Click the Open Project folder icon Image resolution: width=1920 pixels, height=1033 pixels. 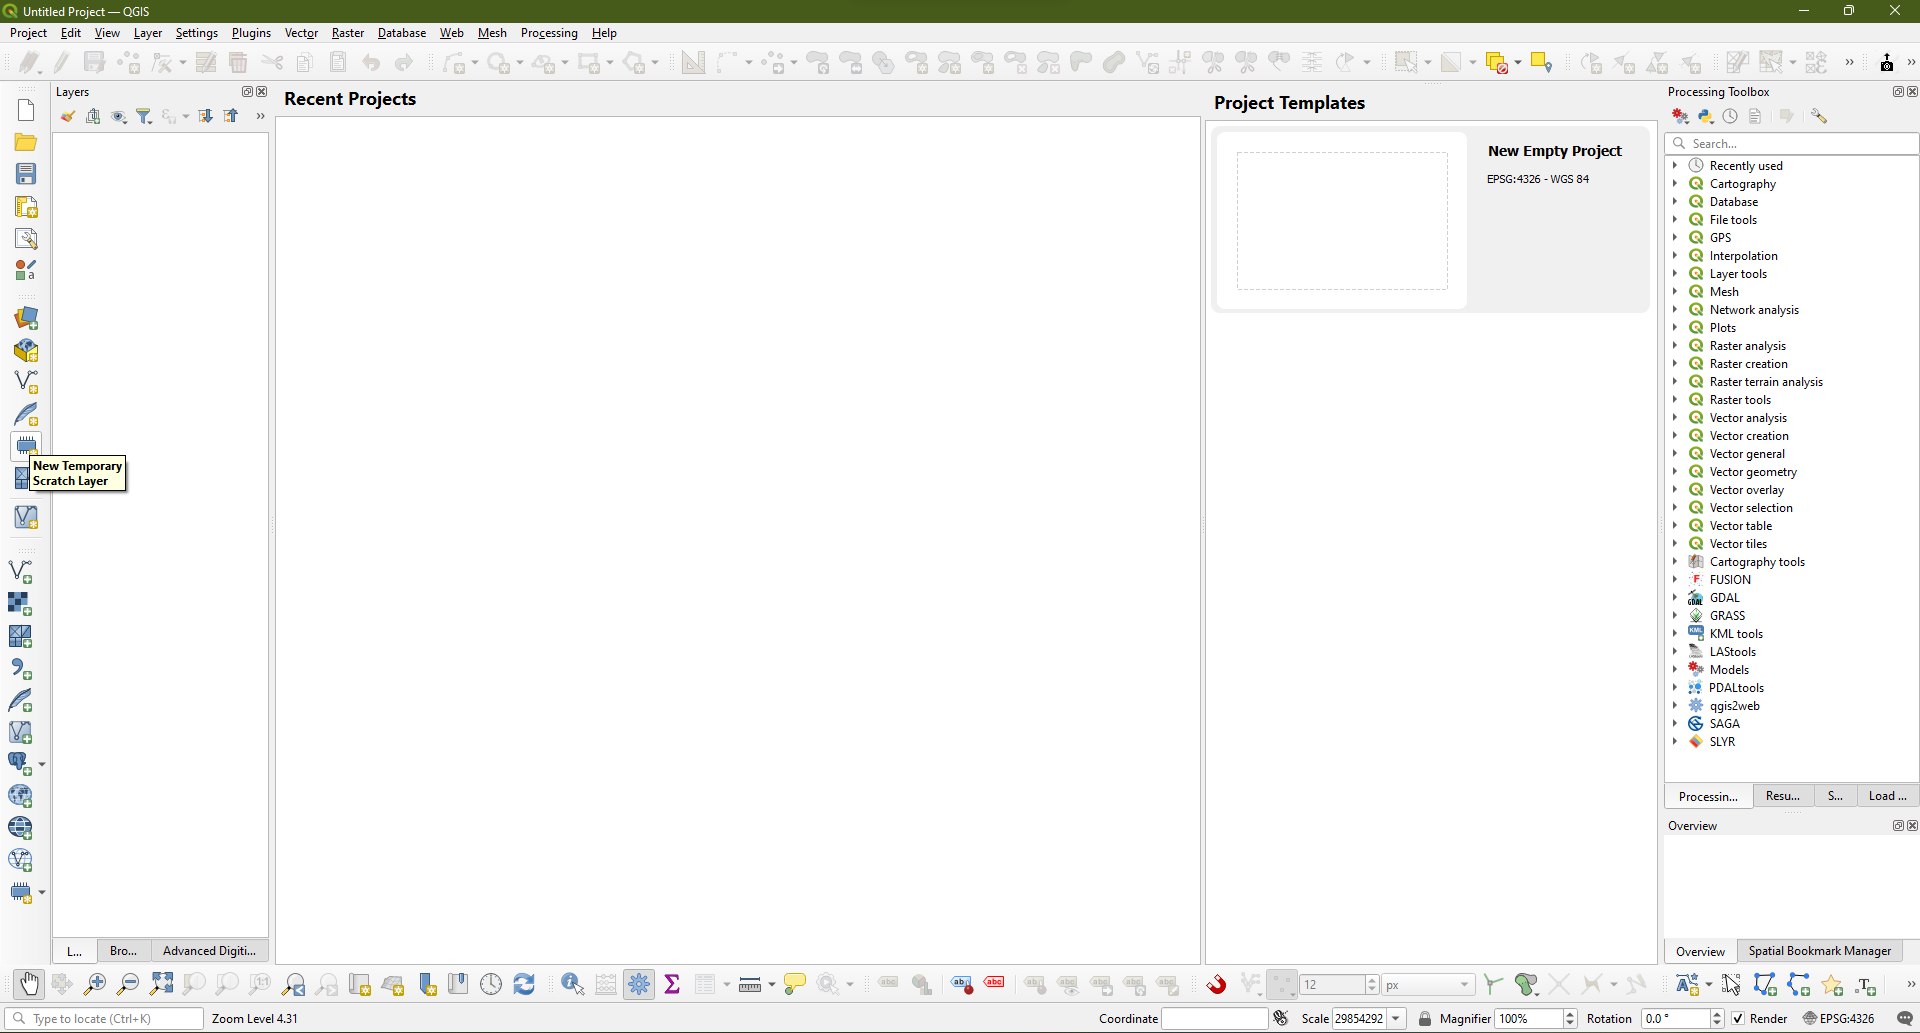(x=26, y=142)
